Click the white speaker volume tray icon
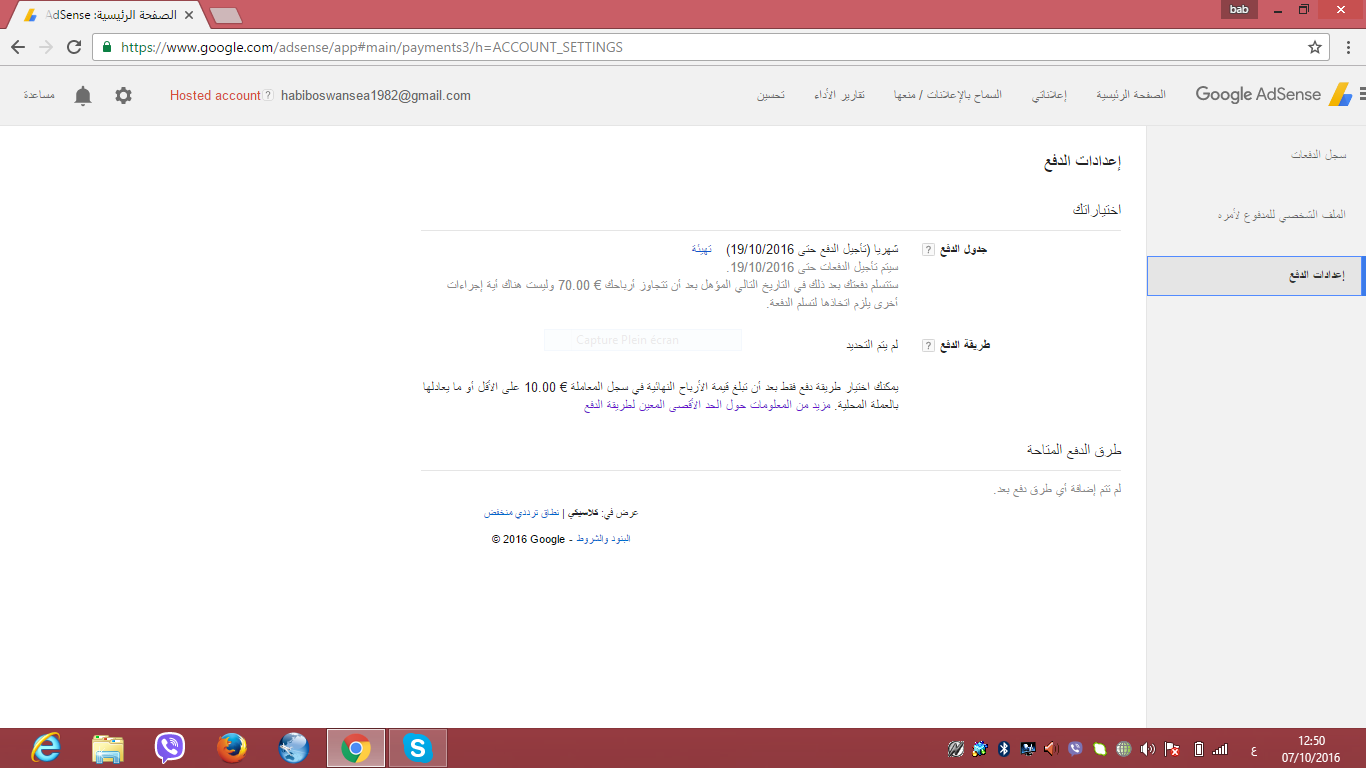 [1148, 748]
